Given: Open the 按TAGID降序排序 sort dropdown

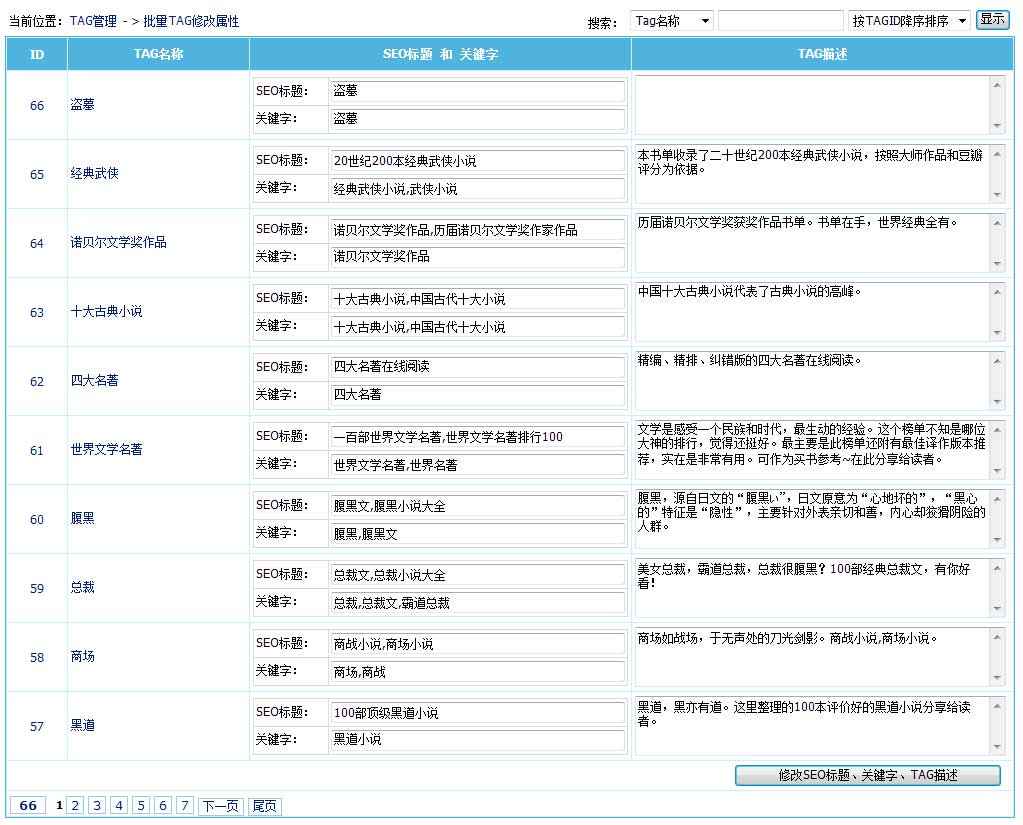Looking at the screenshot, I should 909,21.
